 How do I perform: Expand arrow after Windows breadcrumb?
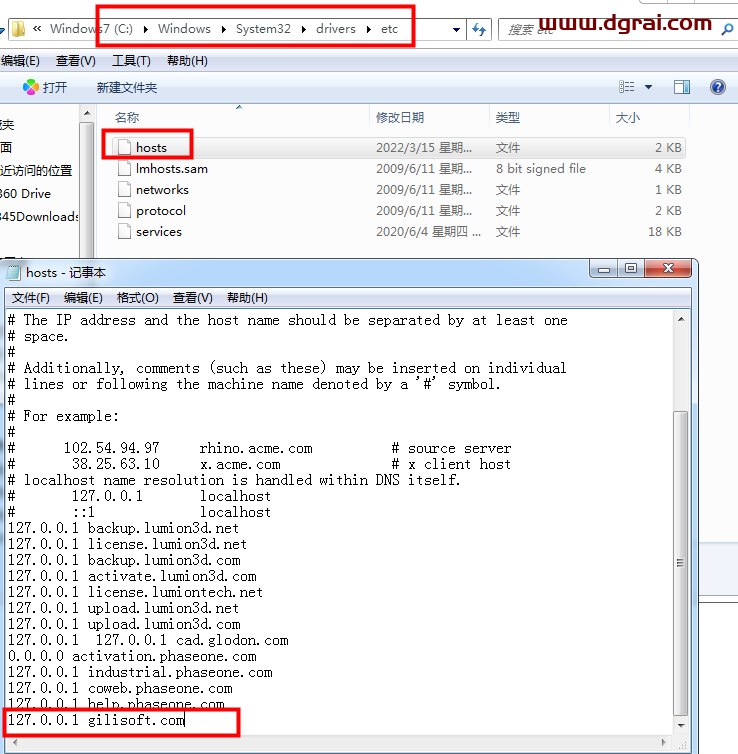pos(224,29)
